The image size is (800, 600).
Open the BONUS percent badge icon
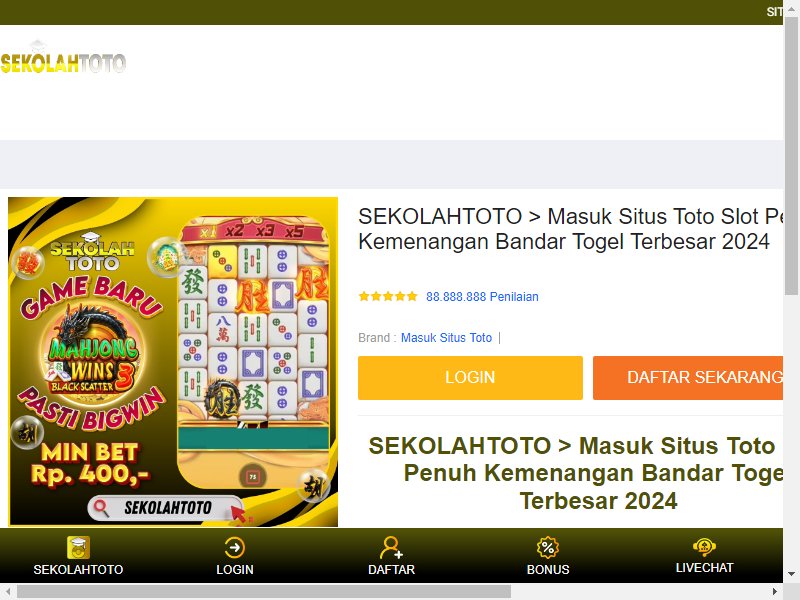coord(547,547)
